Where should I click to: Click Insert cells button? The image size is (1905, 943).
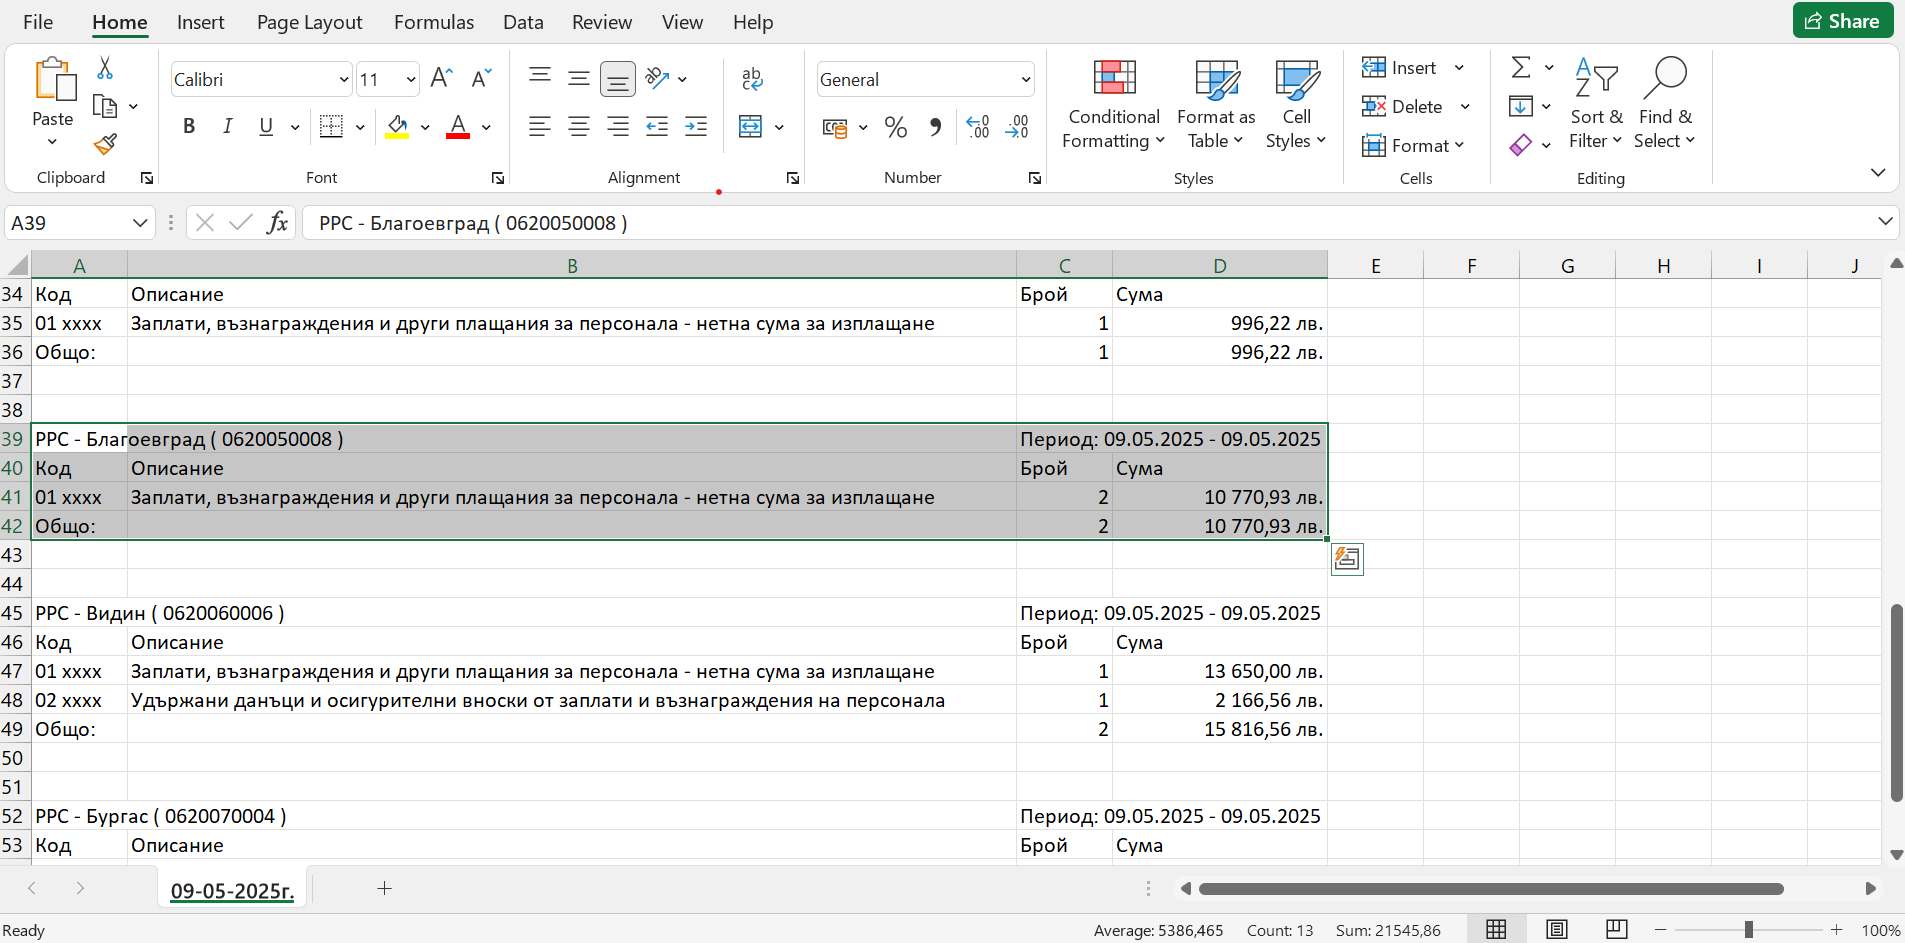tap(1400, 67)
